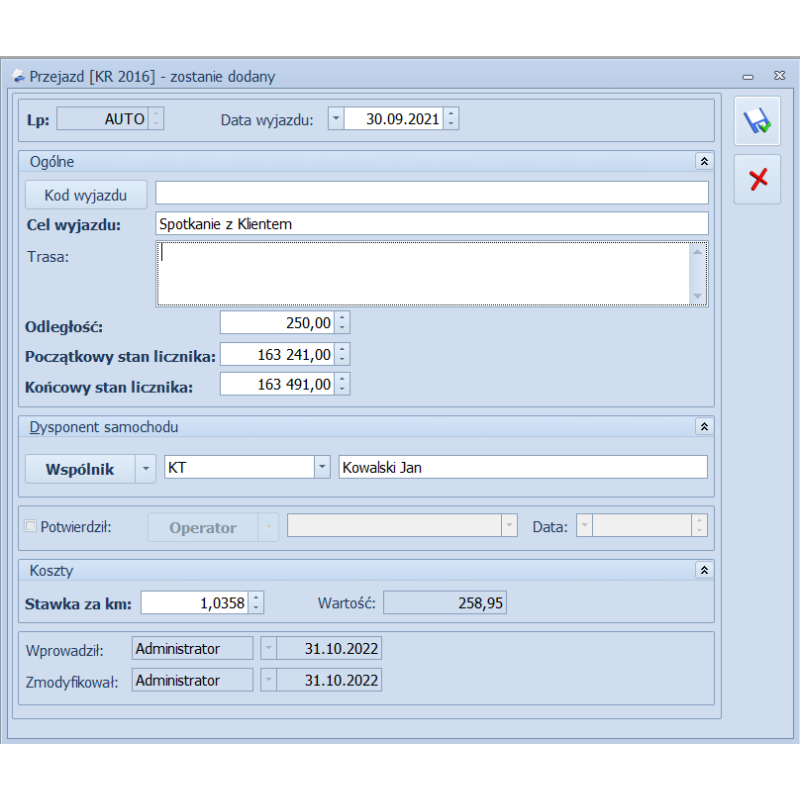
Task: Adjust the Odległość spinner arrows
Action: pos(342,323)
